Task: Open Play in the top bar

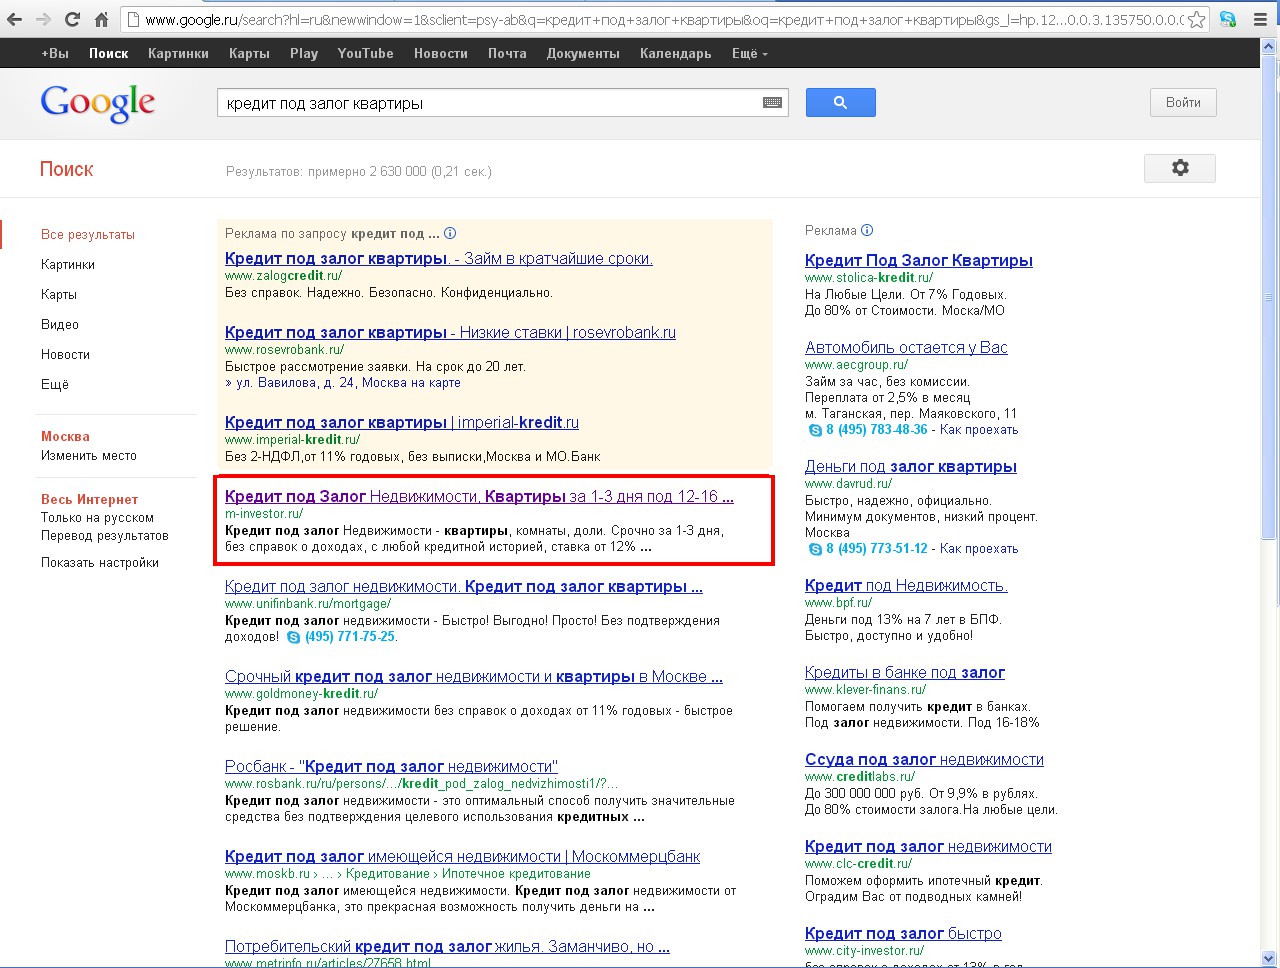Action: point(304,53)
